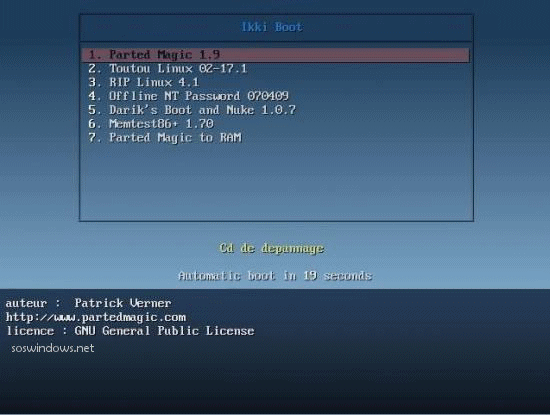Select the Parted Magic 1.9 boot entry
The height and width of the screenshot is (415, 550).
click(x=276, y=55)
